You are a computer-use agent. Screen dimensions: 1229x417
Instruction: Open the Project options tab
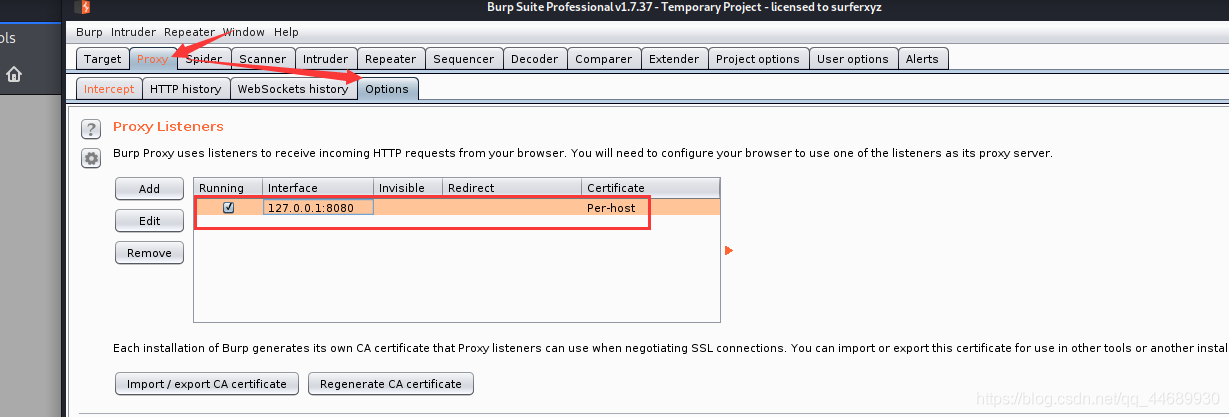pyautogui.click(x=758, y=59)
